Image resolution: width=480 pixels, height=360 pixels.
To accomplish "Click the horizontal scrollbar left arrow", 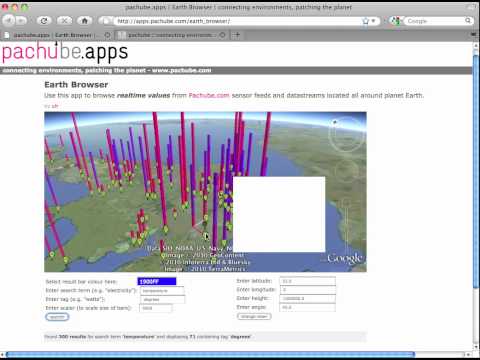I will (3, 354).
